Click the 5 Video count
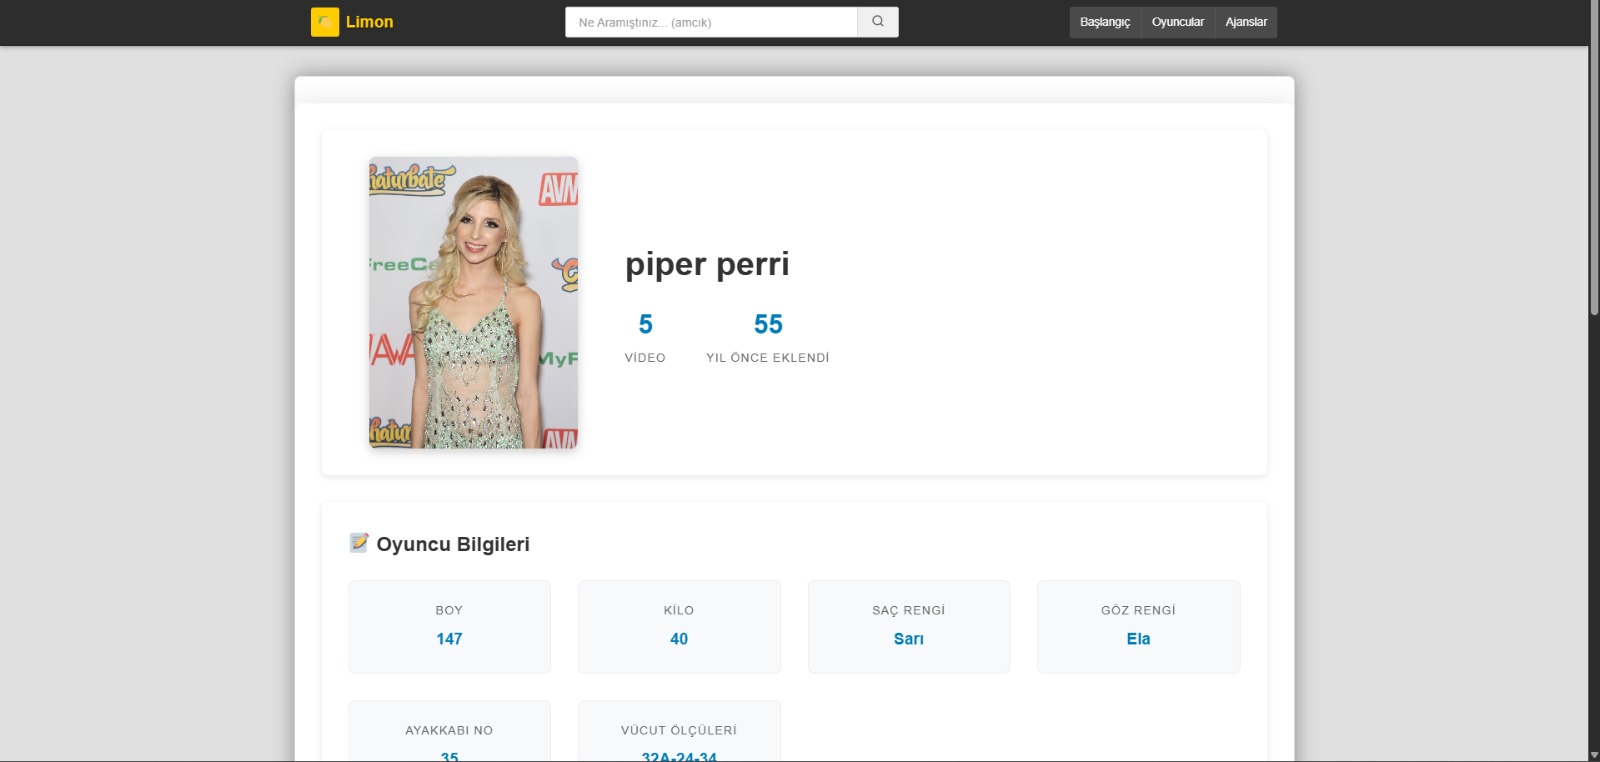The width and height of the screenshot is (1600, 762). coord(645,325)
